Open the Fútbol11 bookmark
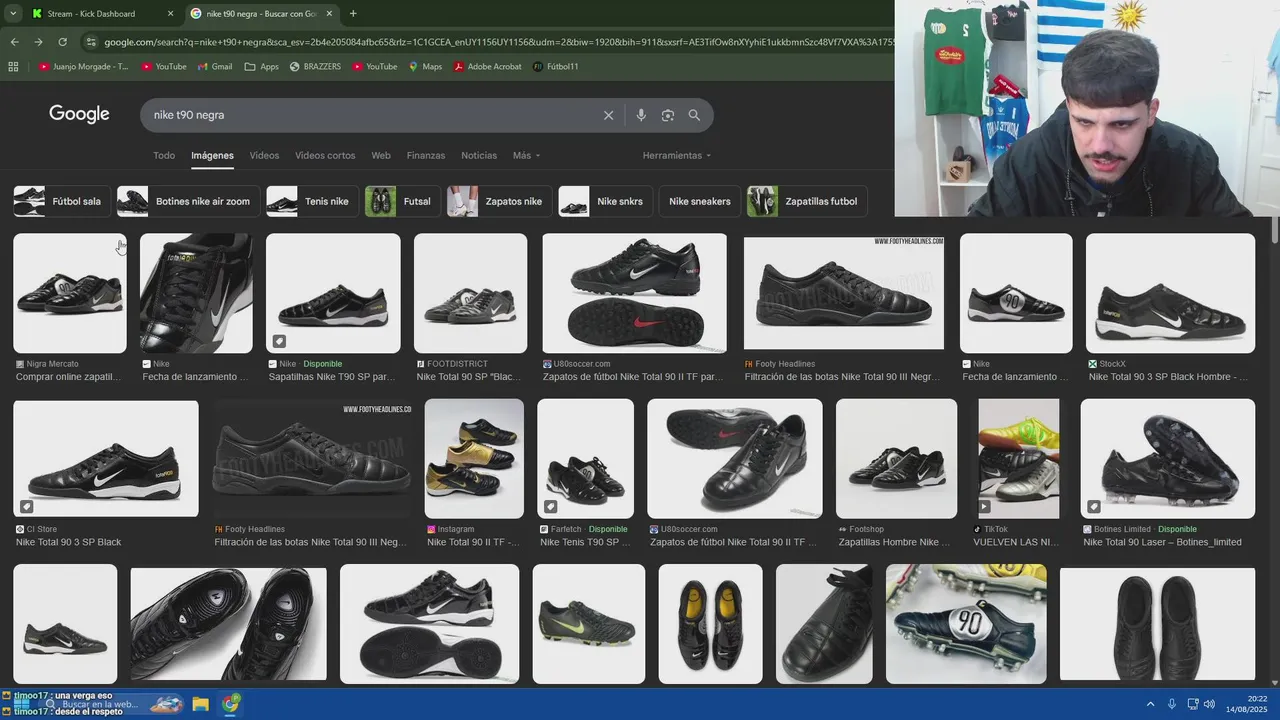Viewport: 1280px width, 720px height. [x=555, y=67]
